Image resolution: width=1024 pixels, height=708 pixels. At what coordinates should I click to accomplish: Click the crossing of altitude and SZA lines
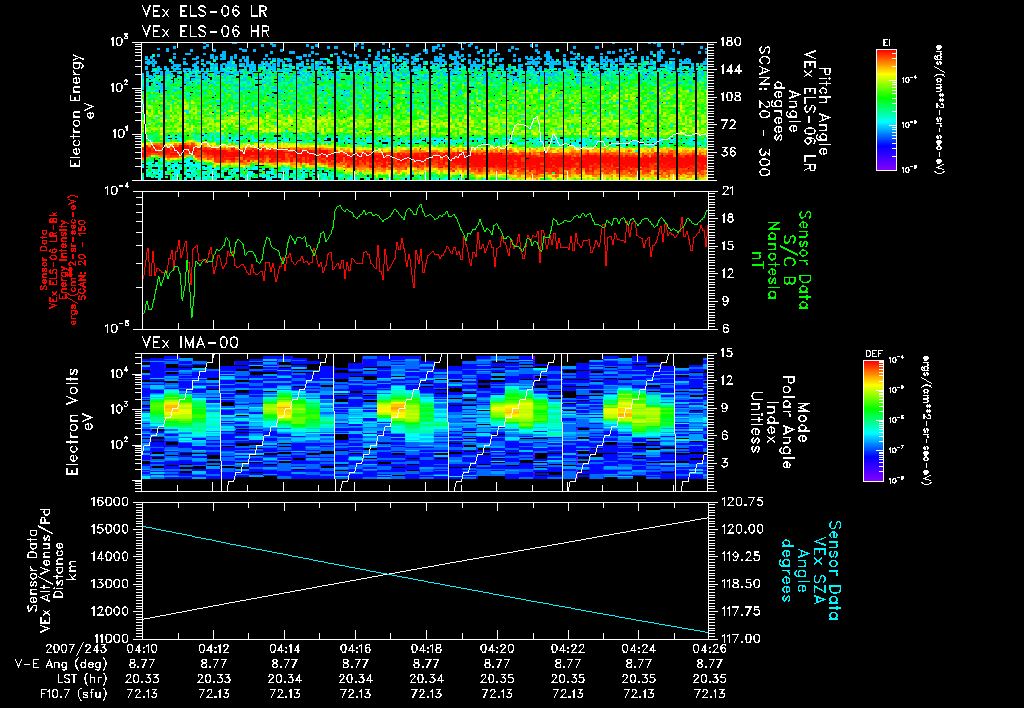[x=388, y=574]
